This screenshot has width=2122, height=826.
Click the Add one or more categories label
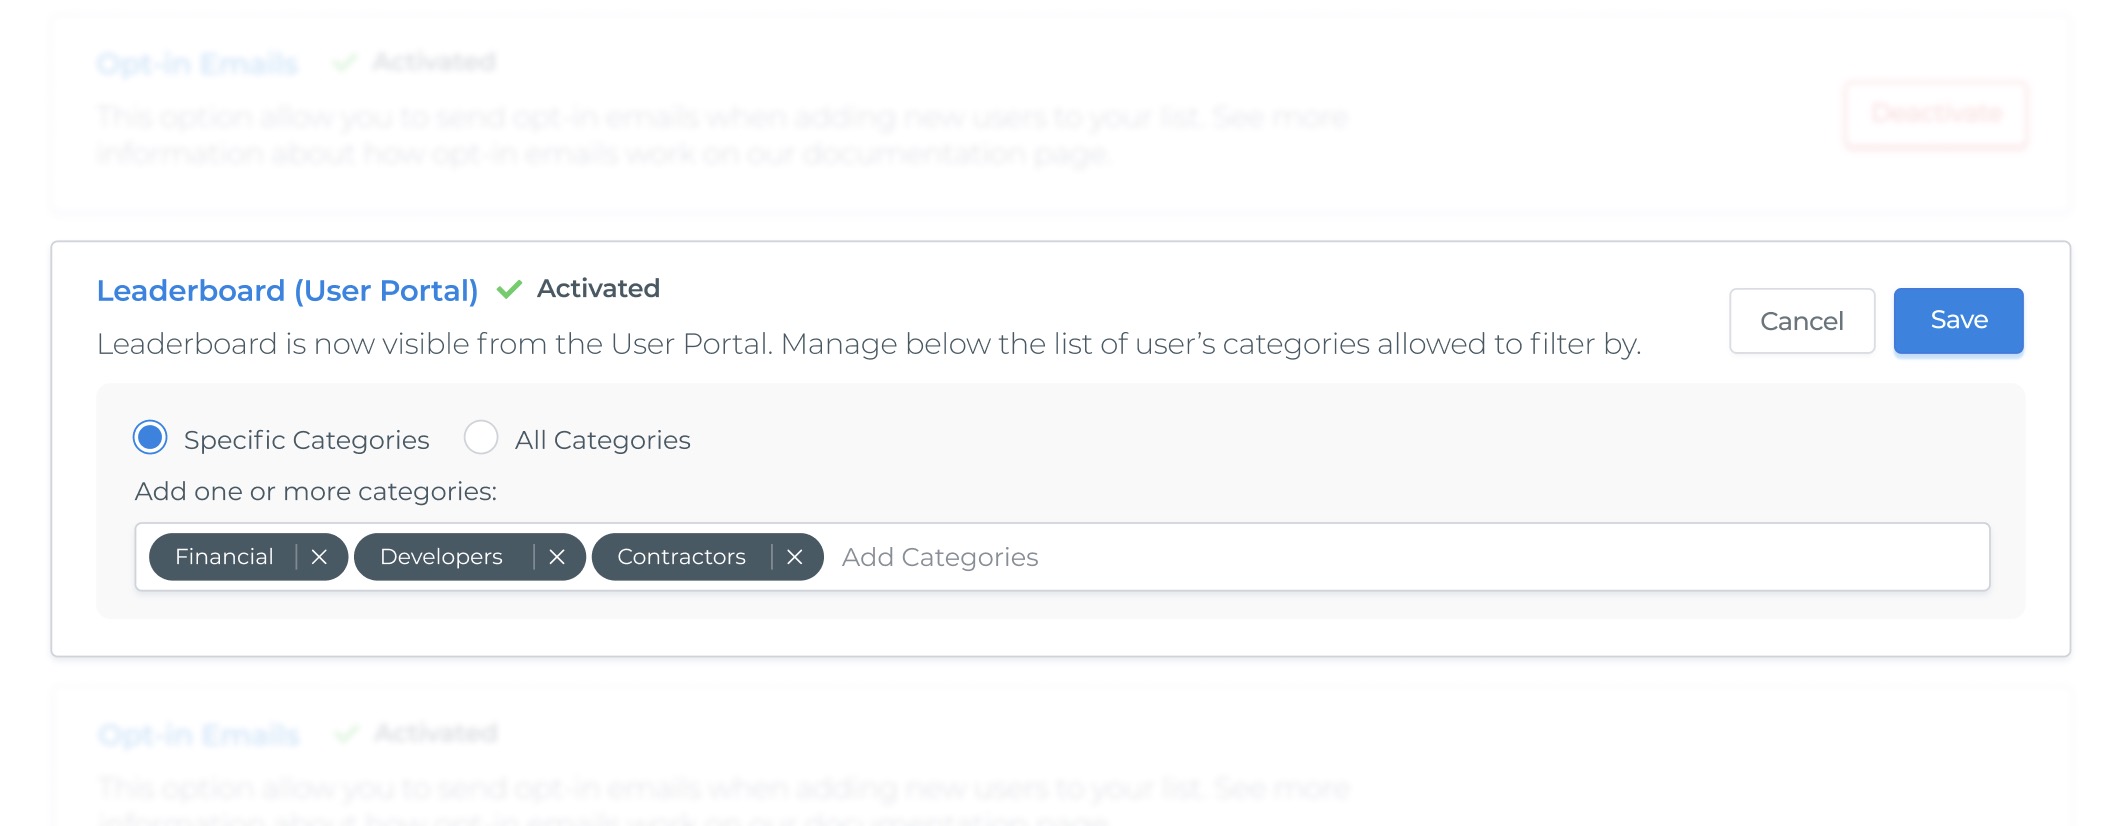[x=316, y=492]
